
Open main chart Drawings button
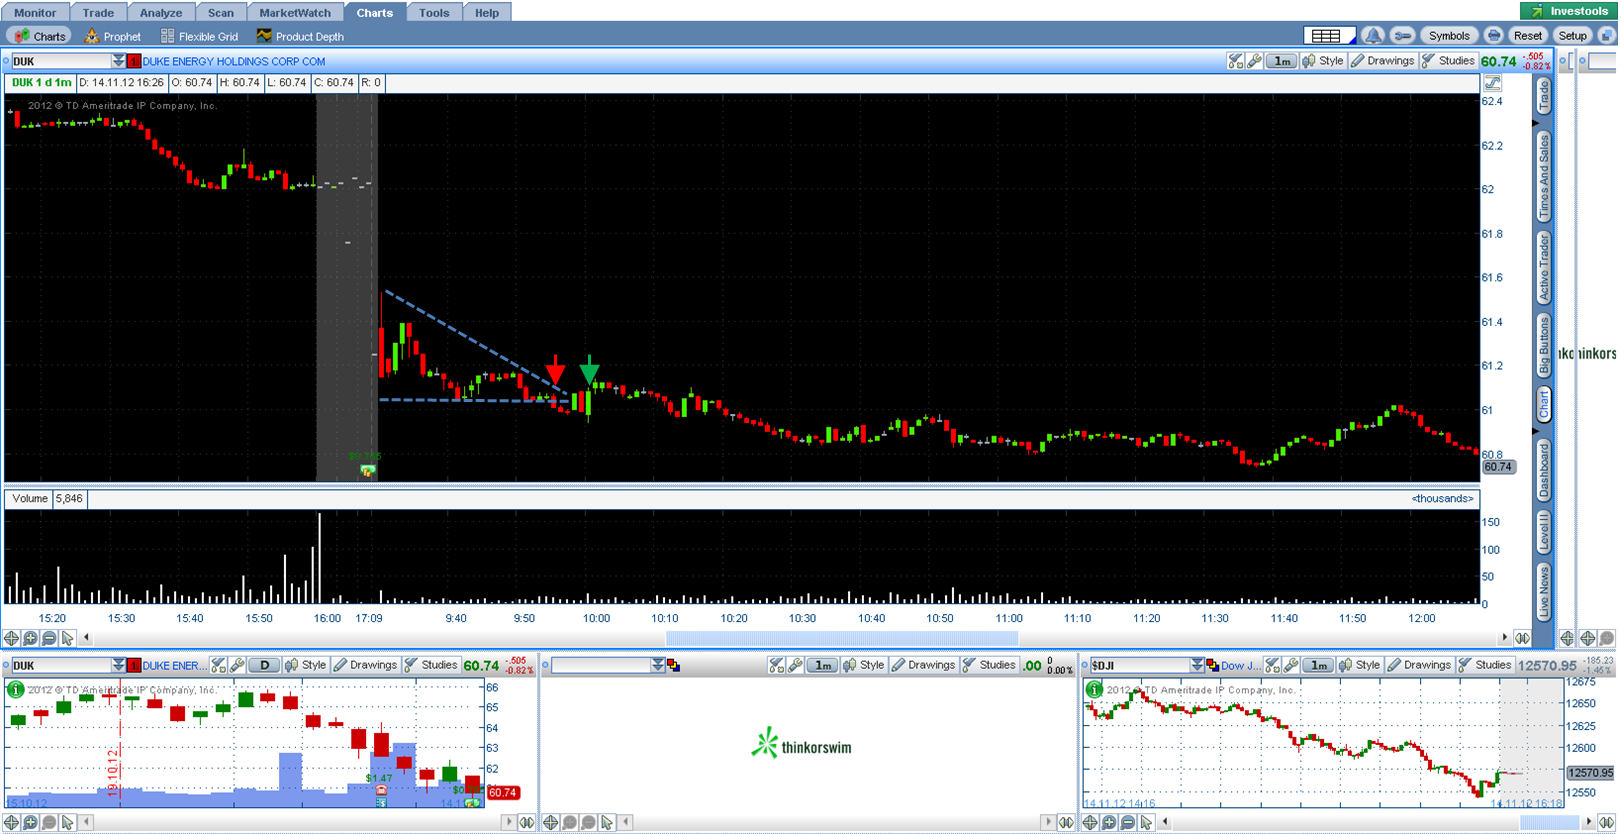[1383, 61]
